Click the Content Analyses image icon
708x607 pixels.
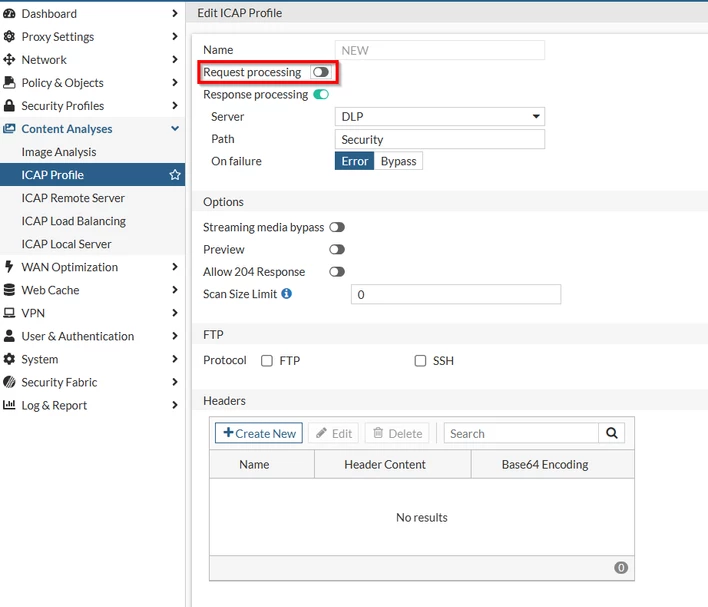[x=9, y=129]
